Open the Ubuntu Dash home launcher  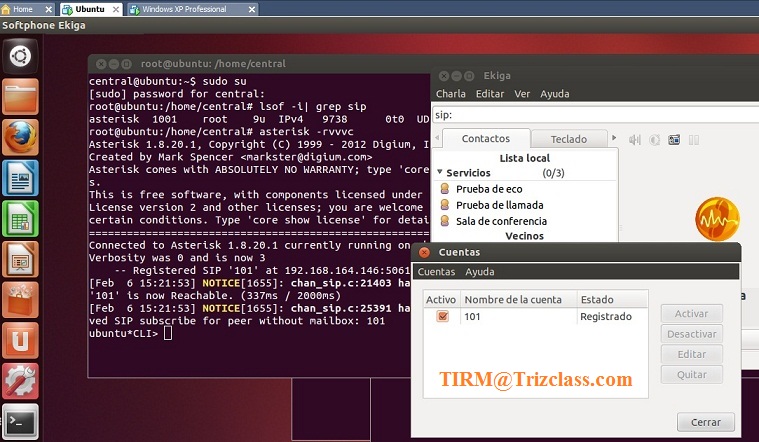coord(20,56)
